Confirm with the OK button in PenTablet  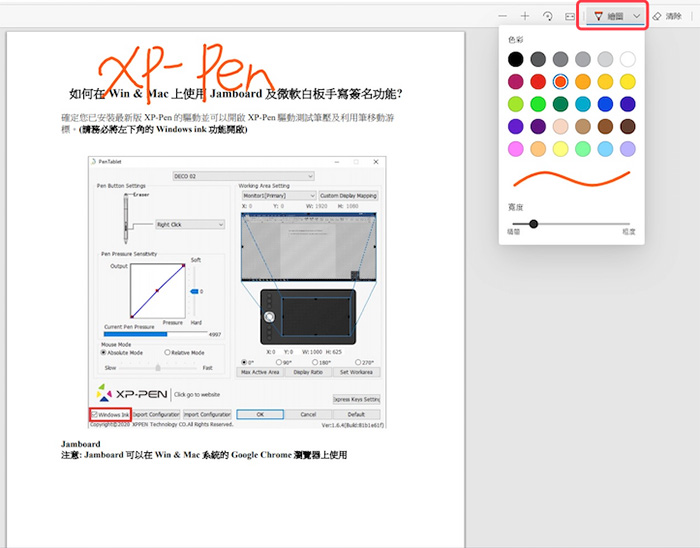[x=260, y=415]
